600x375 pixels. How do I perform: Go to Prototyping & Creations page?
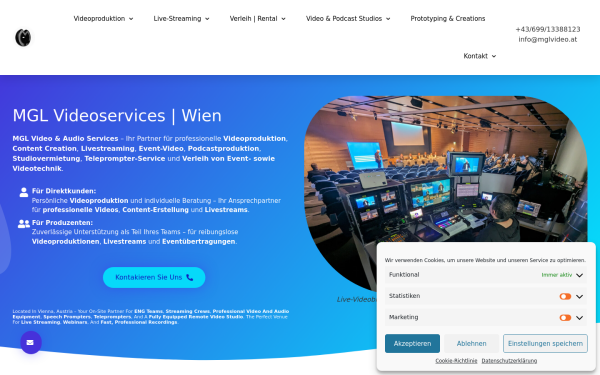click(448, 18)
